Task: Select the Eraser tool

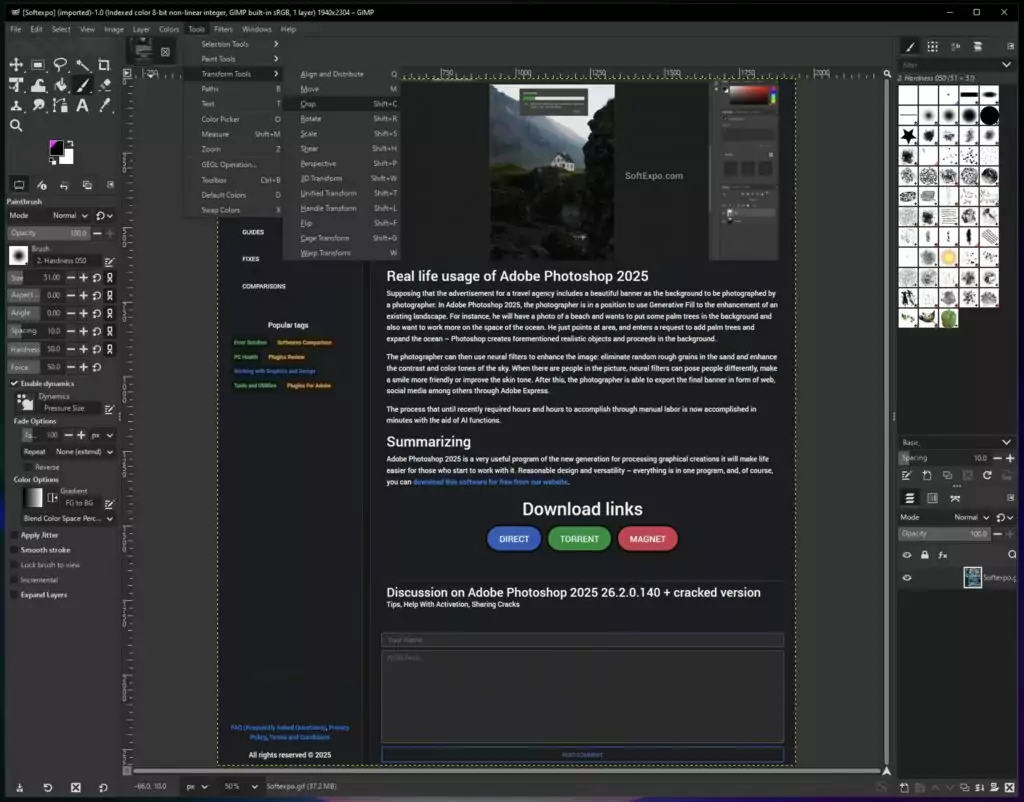Action: click(104, 86)
